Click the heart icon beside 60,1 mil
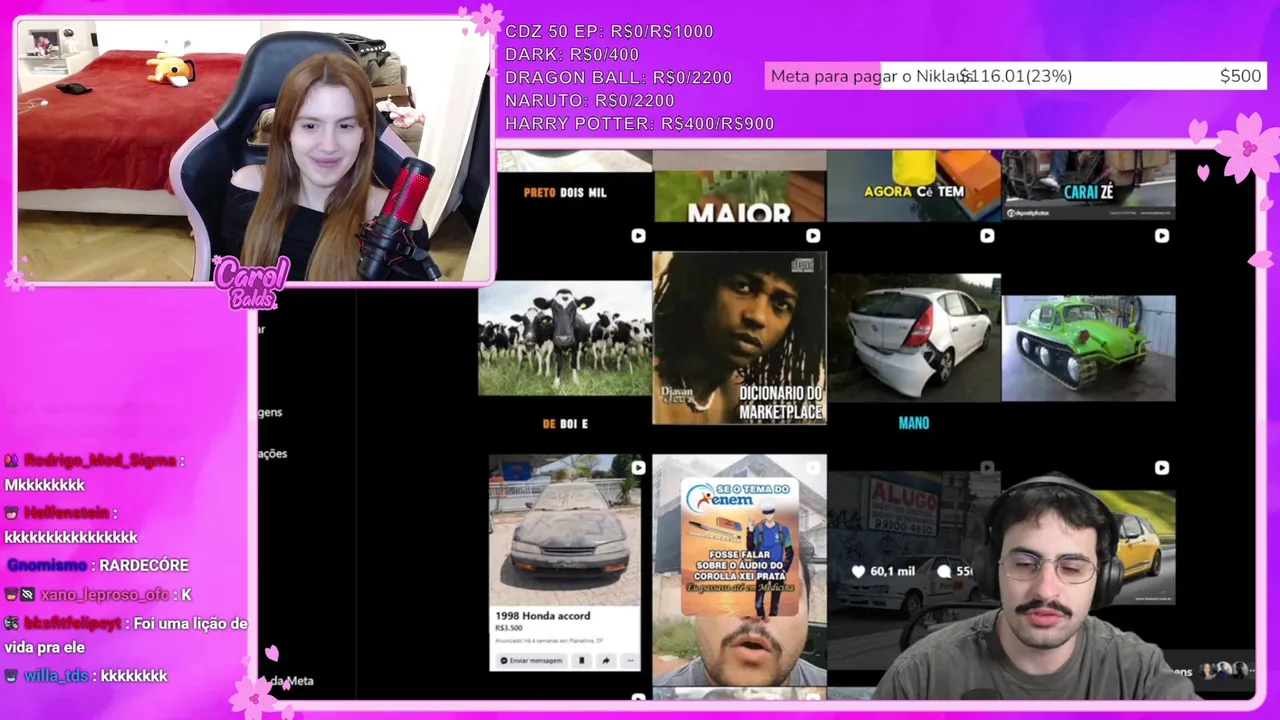The height and width of the screenshot is (720, 1280). click(x=858, y=571)
